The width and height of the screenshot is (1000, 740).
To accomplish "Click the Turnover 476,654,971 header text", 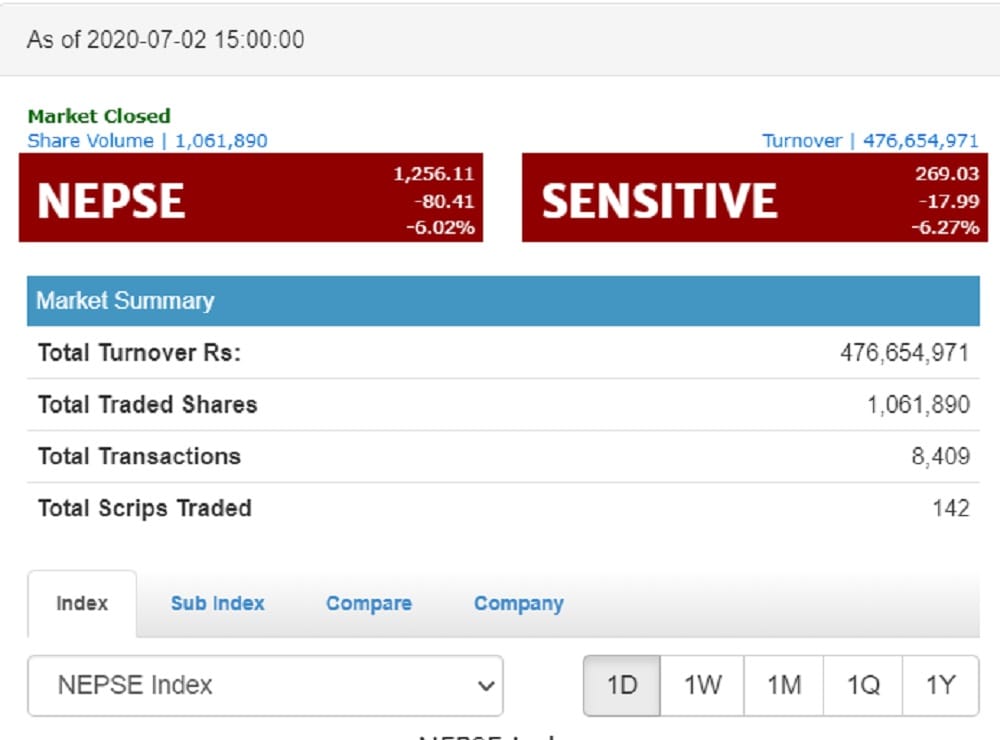I will (x=870, y=141).
